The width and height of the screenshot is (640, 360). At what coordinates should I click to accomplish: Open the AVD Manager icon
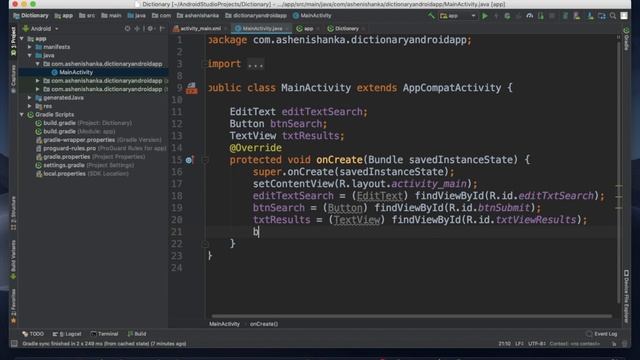coord(577,16)
